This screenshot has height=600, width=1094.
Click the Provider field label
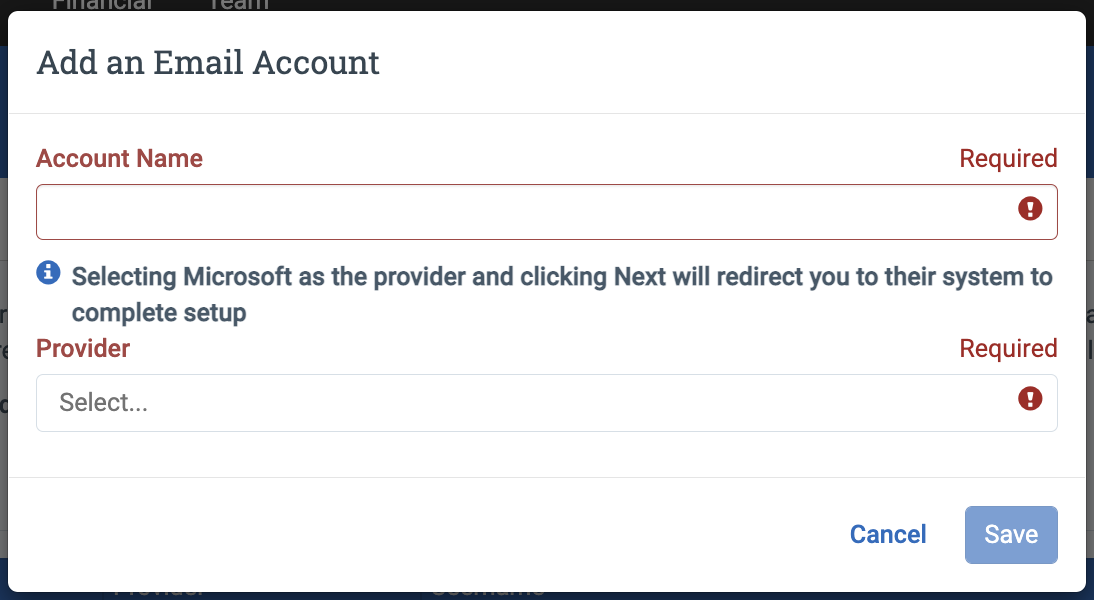tap(83, 348)
